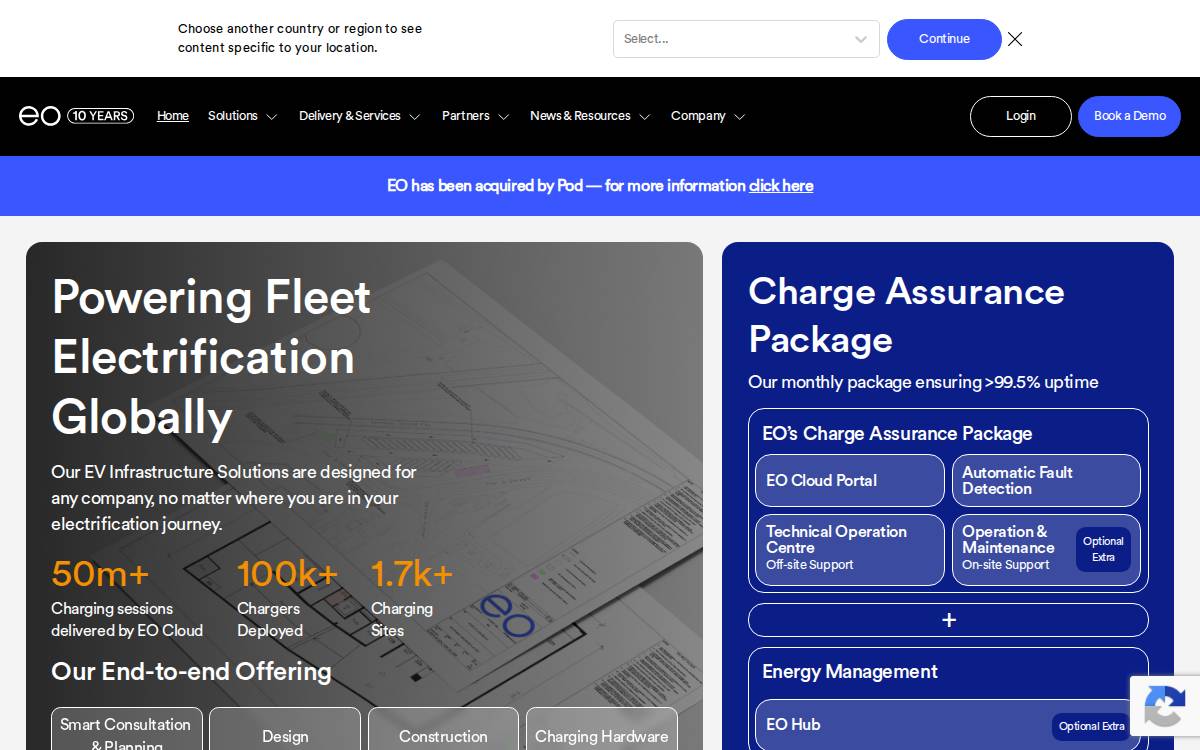Screen dimensions: 1200x750
Task: Click 'Our monthly package ensuring >99.5% uptime' text
Action: click(x=923, y=382)
